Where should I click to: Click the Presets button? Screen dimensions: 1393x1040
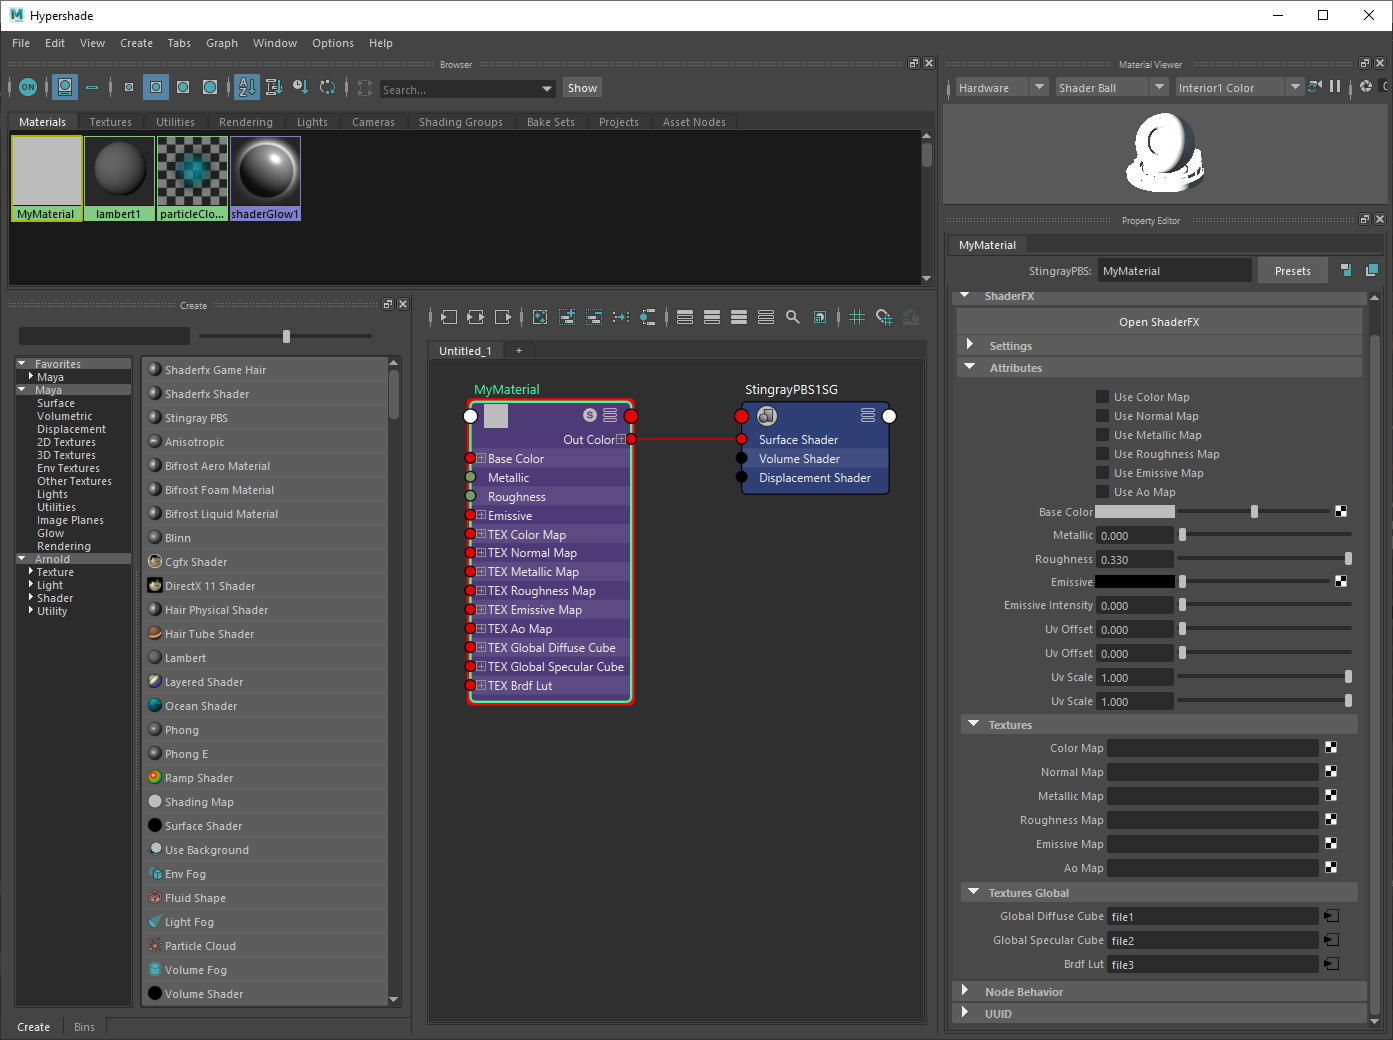pos(1292,271)
